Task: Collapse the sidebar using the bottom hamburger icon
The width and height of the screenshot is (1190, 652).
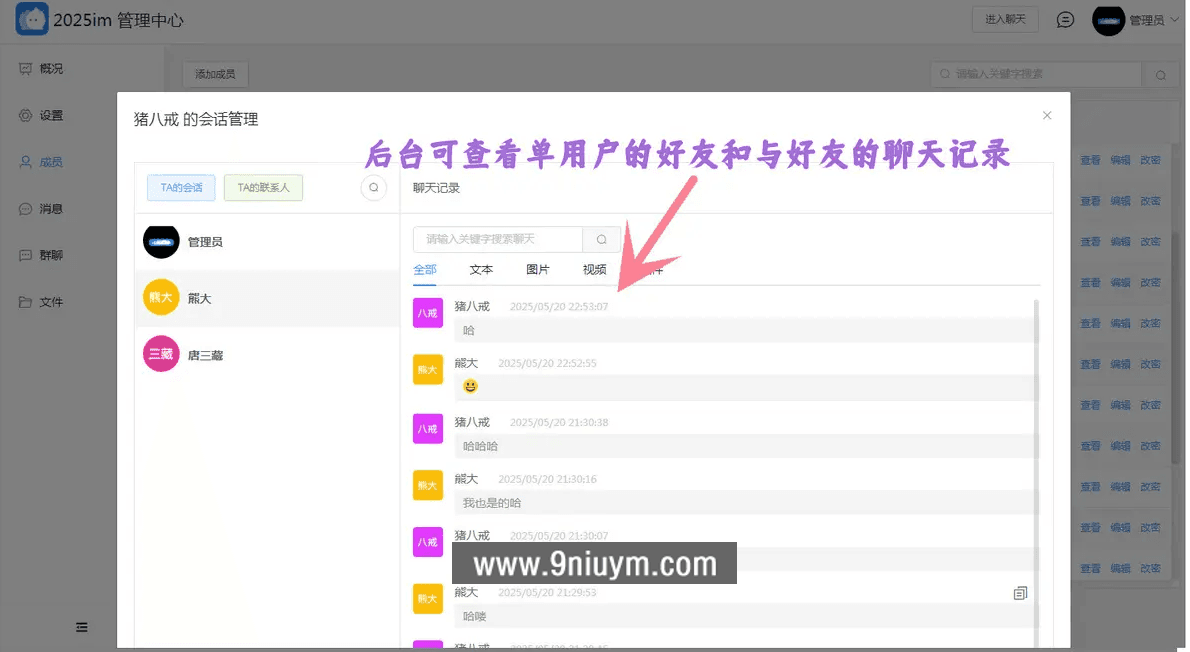Action: (81, 627)
